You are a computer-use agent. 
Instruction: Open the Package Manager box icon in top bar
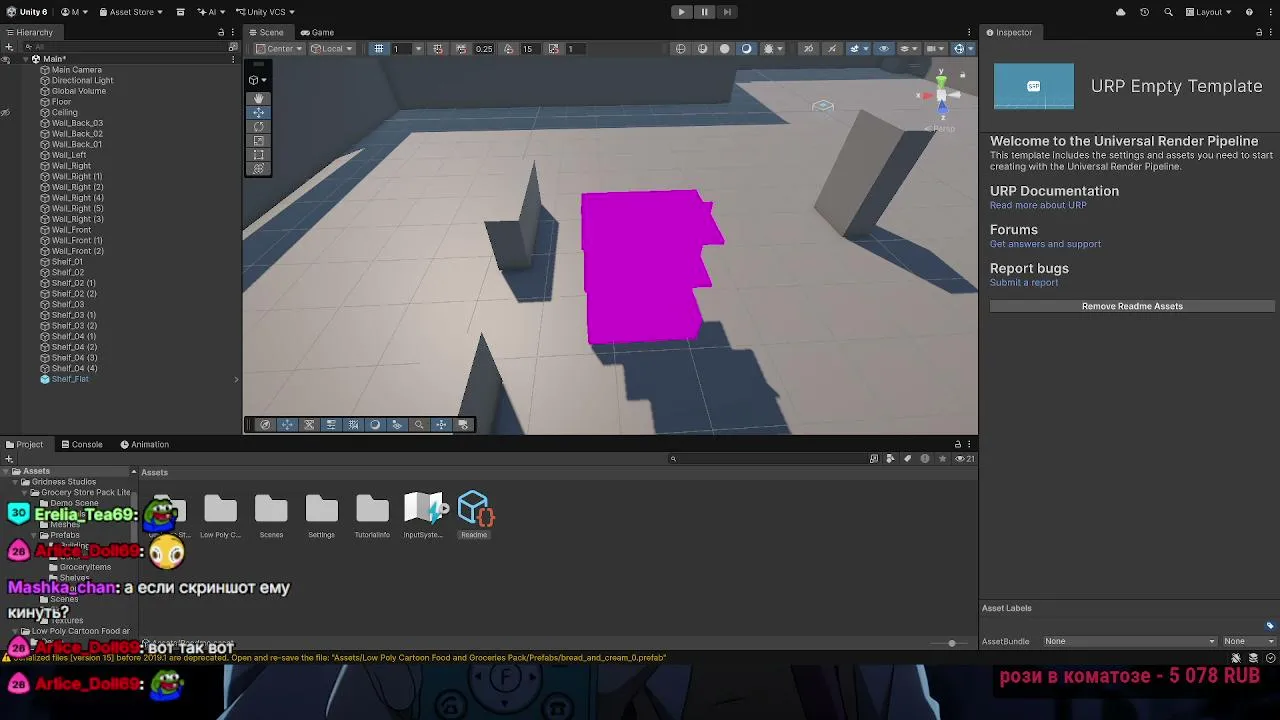[180, 12]
